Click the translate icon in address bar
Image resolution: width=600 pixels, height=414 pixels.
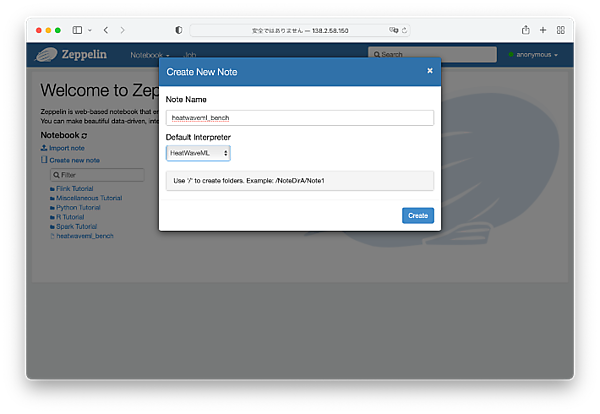point(393,30)
